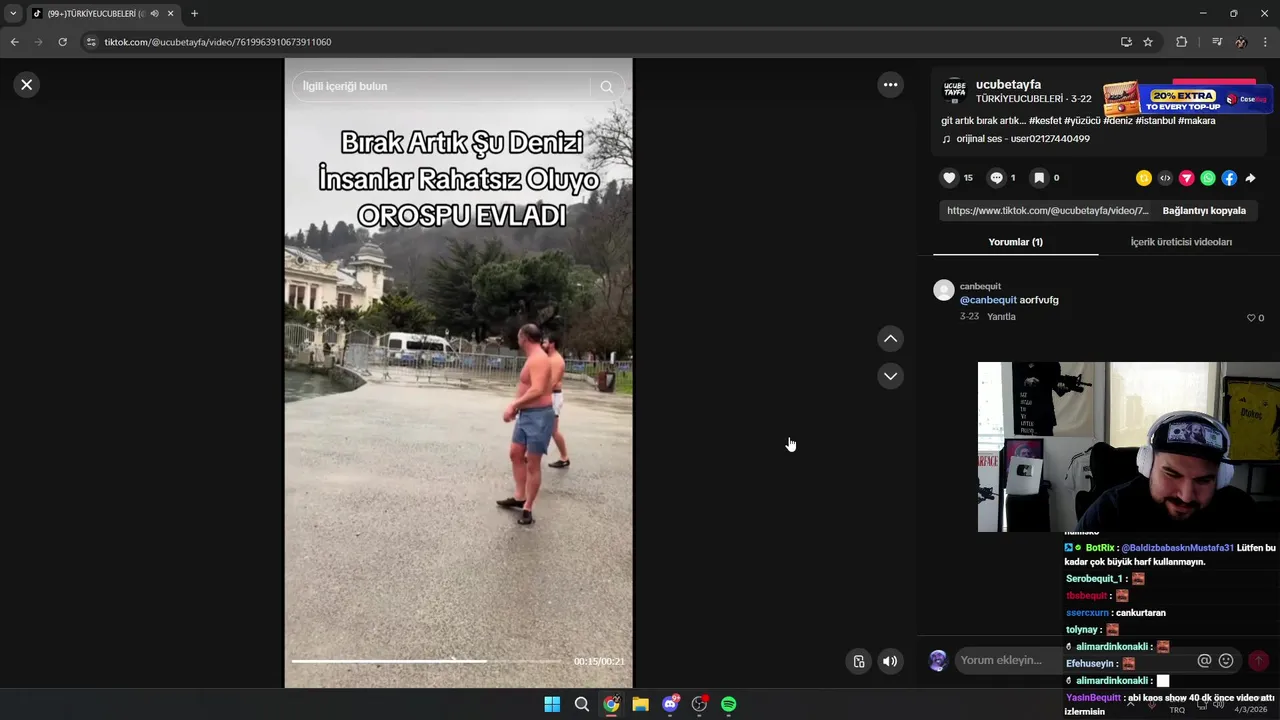Open the Chrome three-dot menu
Viewport: 1280px width, 720px height.
[x=1265, y=42]
